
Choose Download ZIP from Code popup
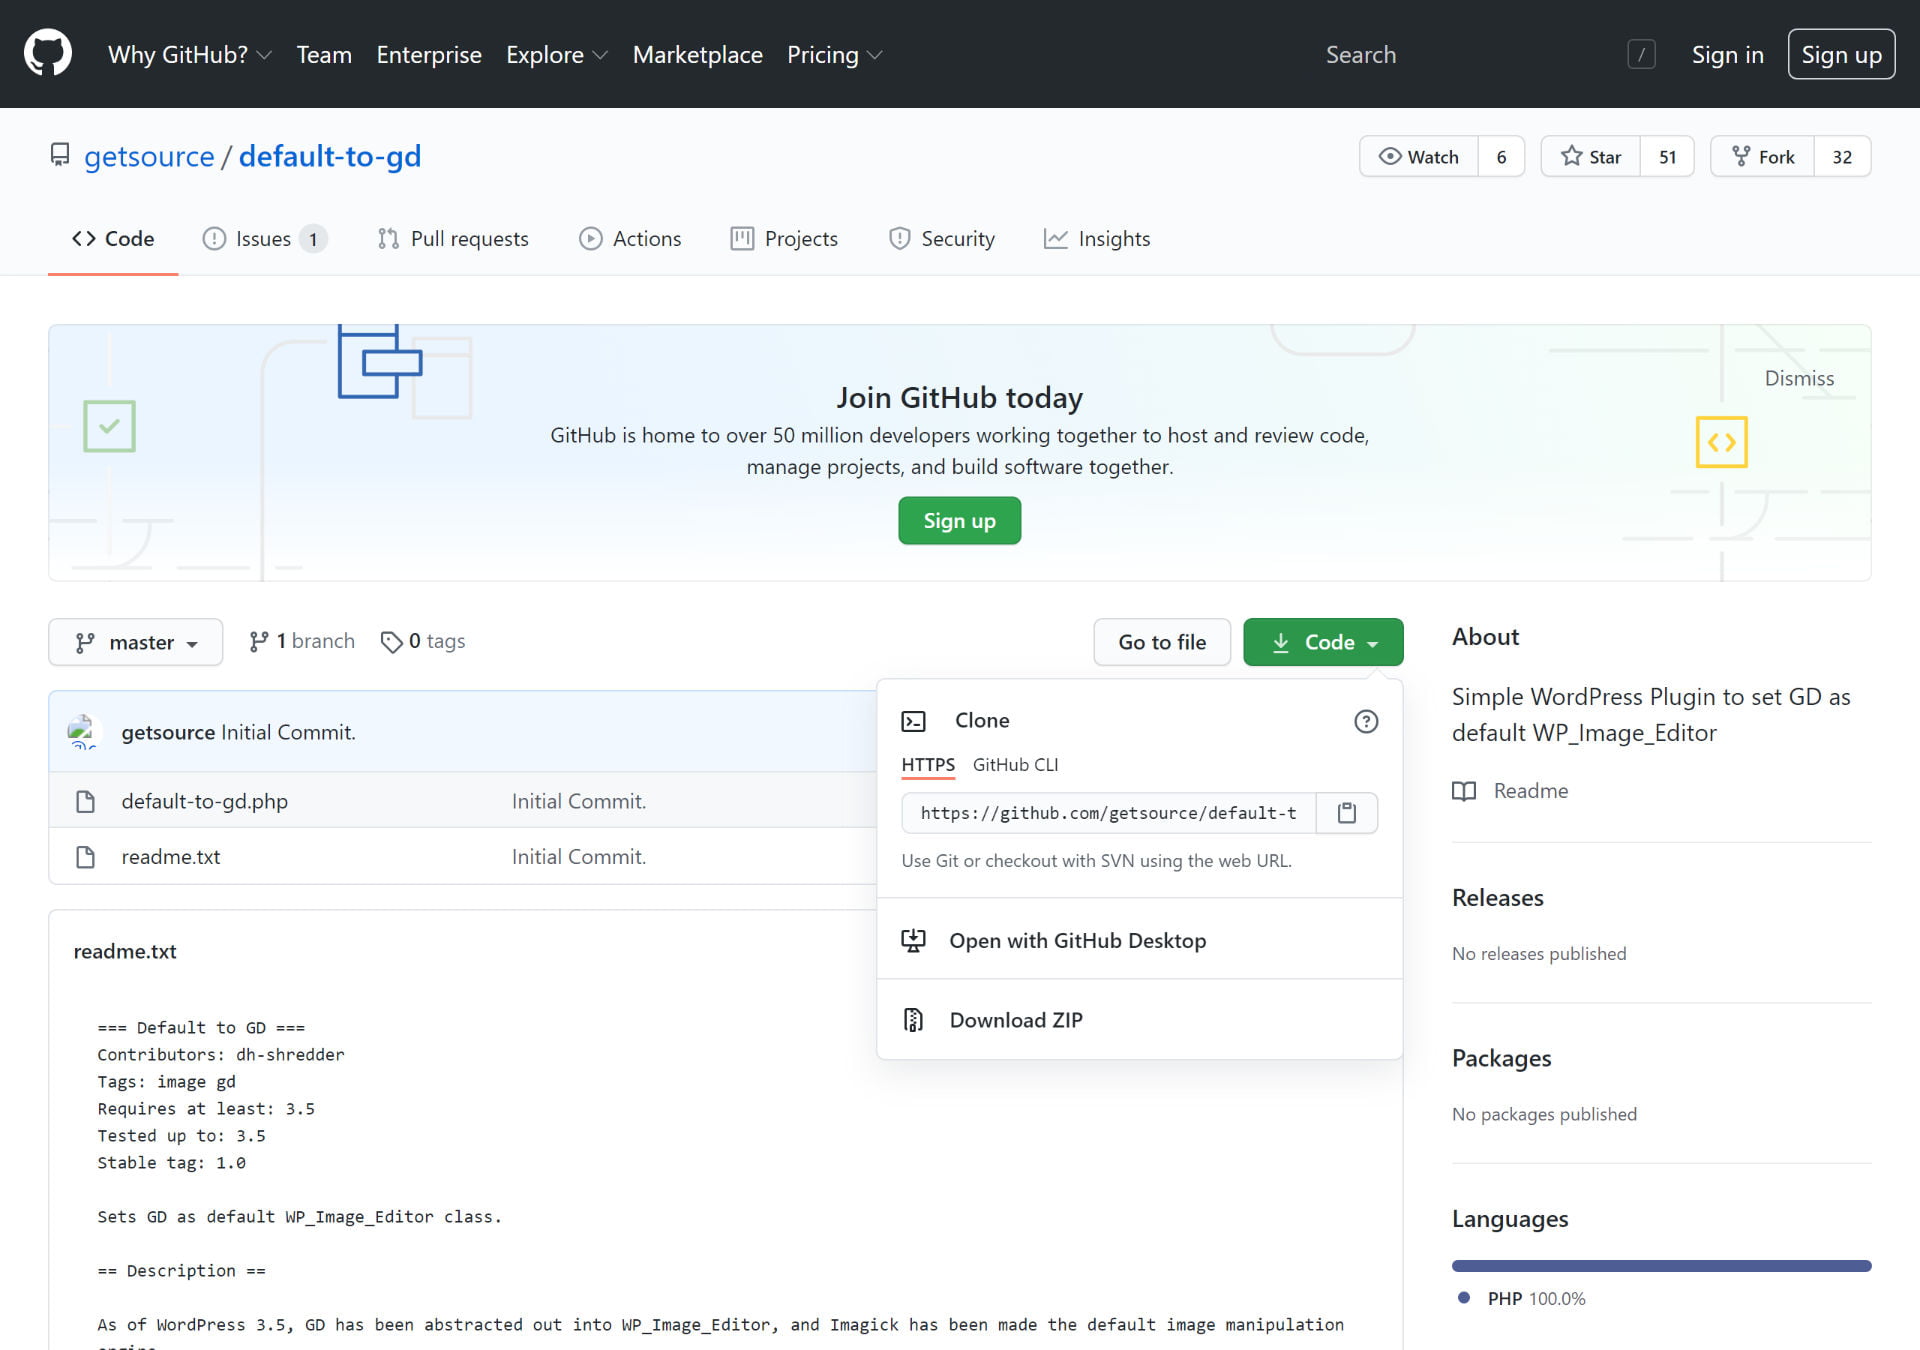pyautogui.click(x=1016, y=1019)
